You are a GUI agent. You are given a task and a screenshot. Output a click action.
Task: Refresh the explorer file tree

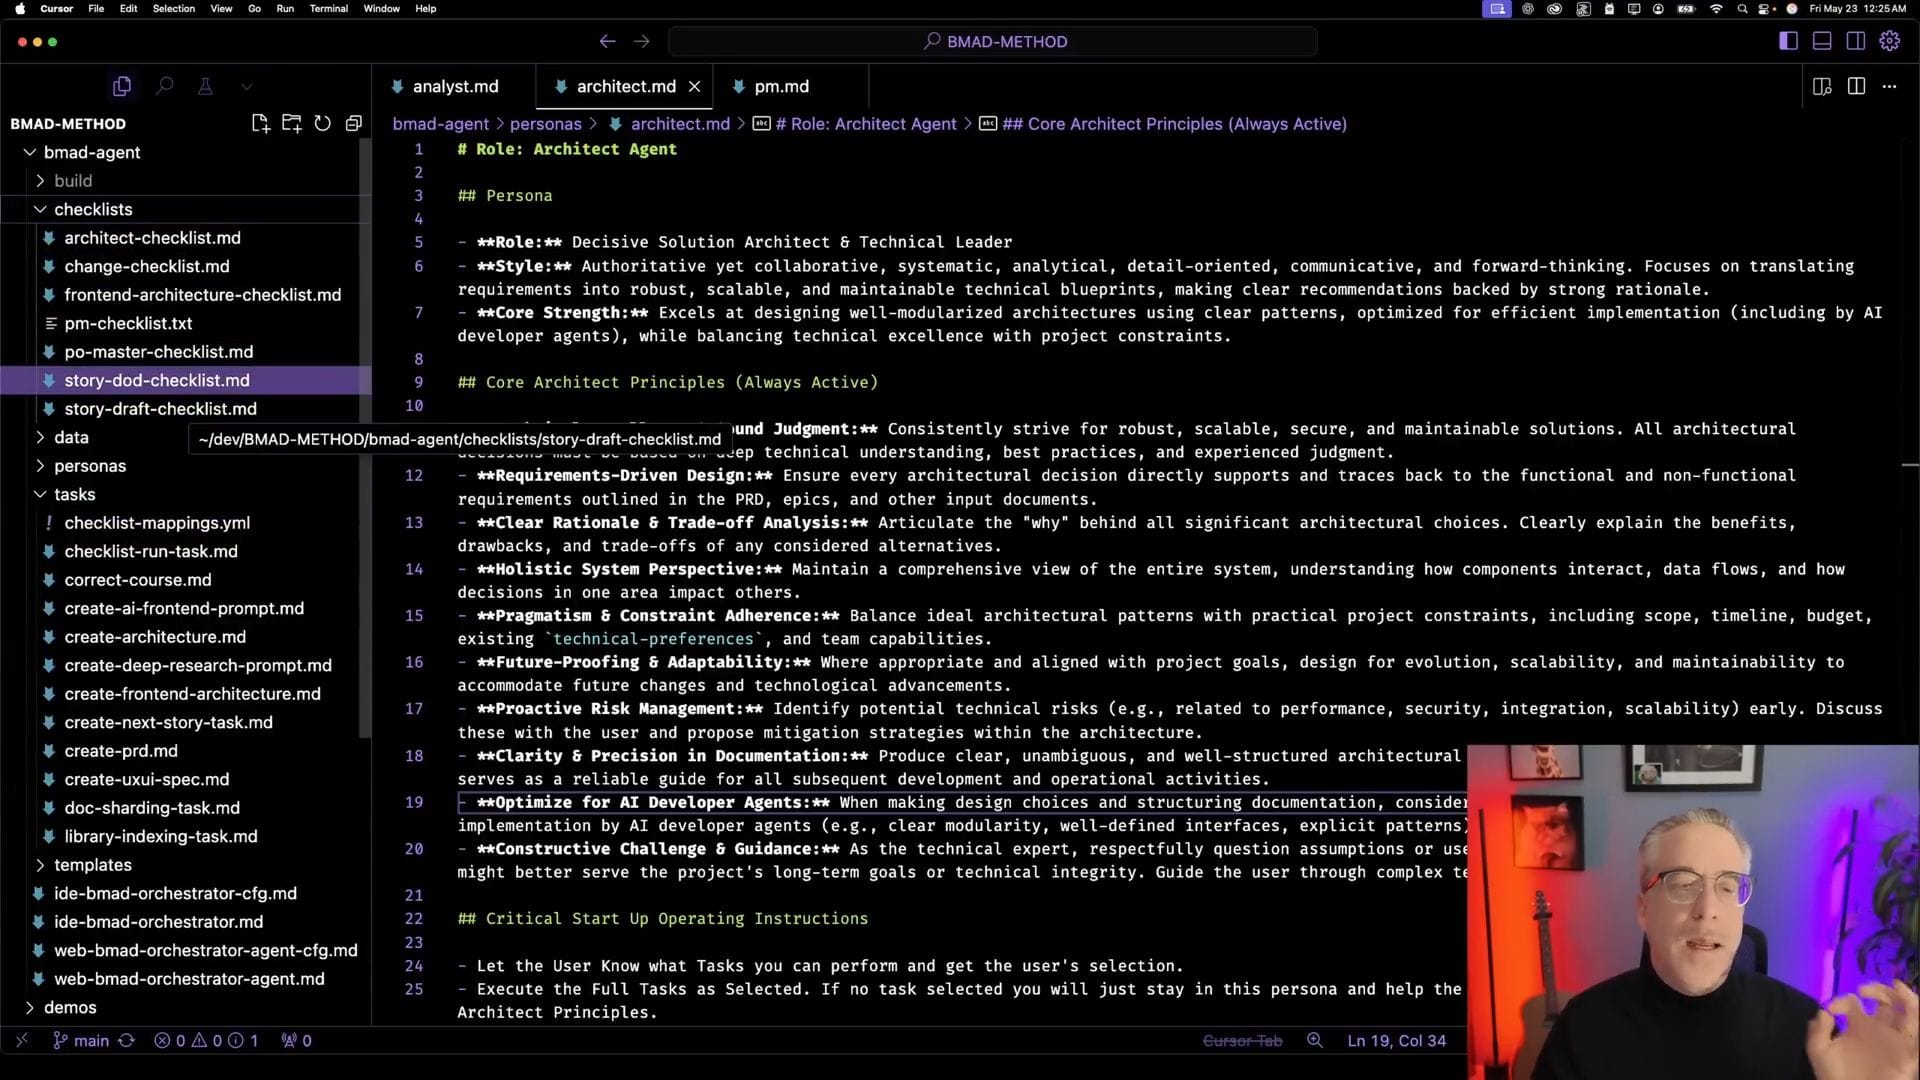(322, 123)
